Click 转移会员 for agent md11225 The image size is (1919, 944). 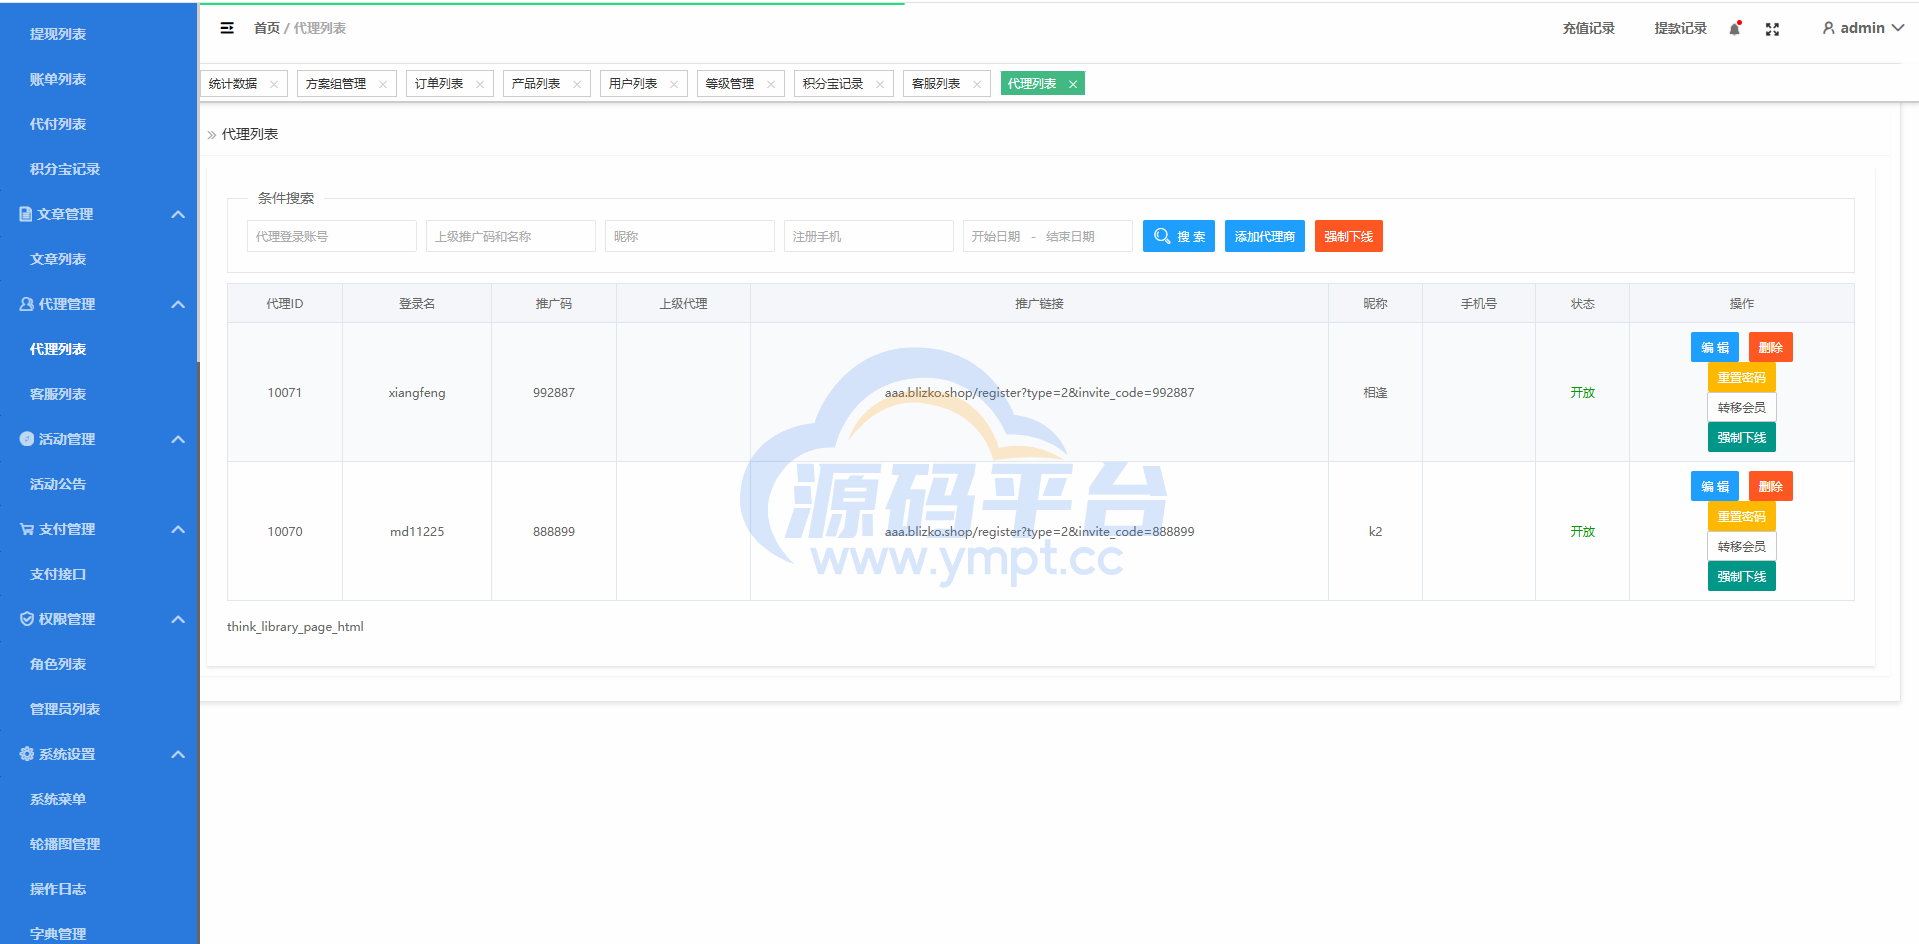1742,546
